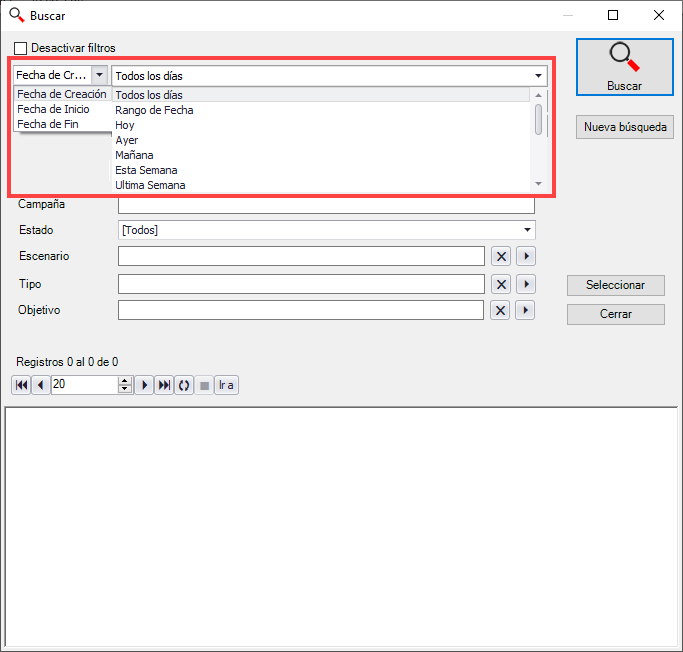This screenshot has width=683, height=652.
Task: Open Escenario lookup arrow button
Action: 526,256
